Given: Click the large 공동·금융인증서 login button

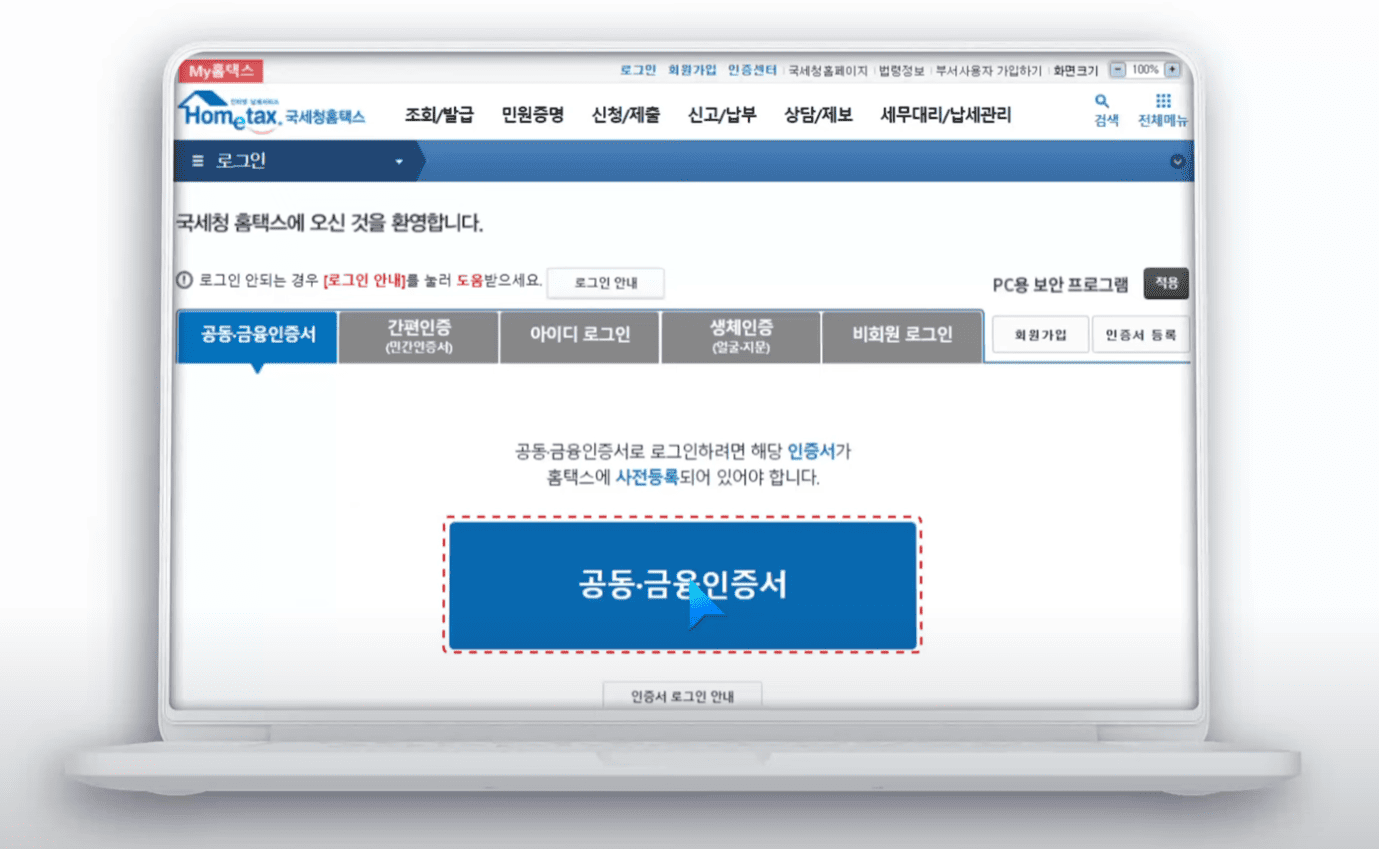Looking at the screenshot, I should click(x=681, y=585).
